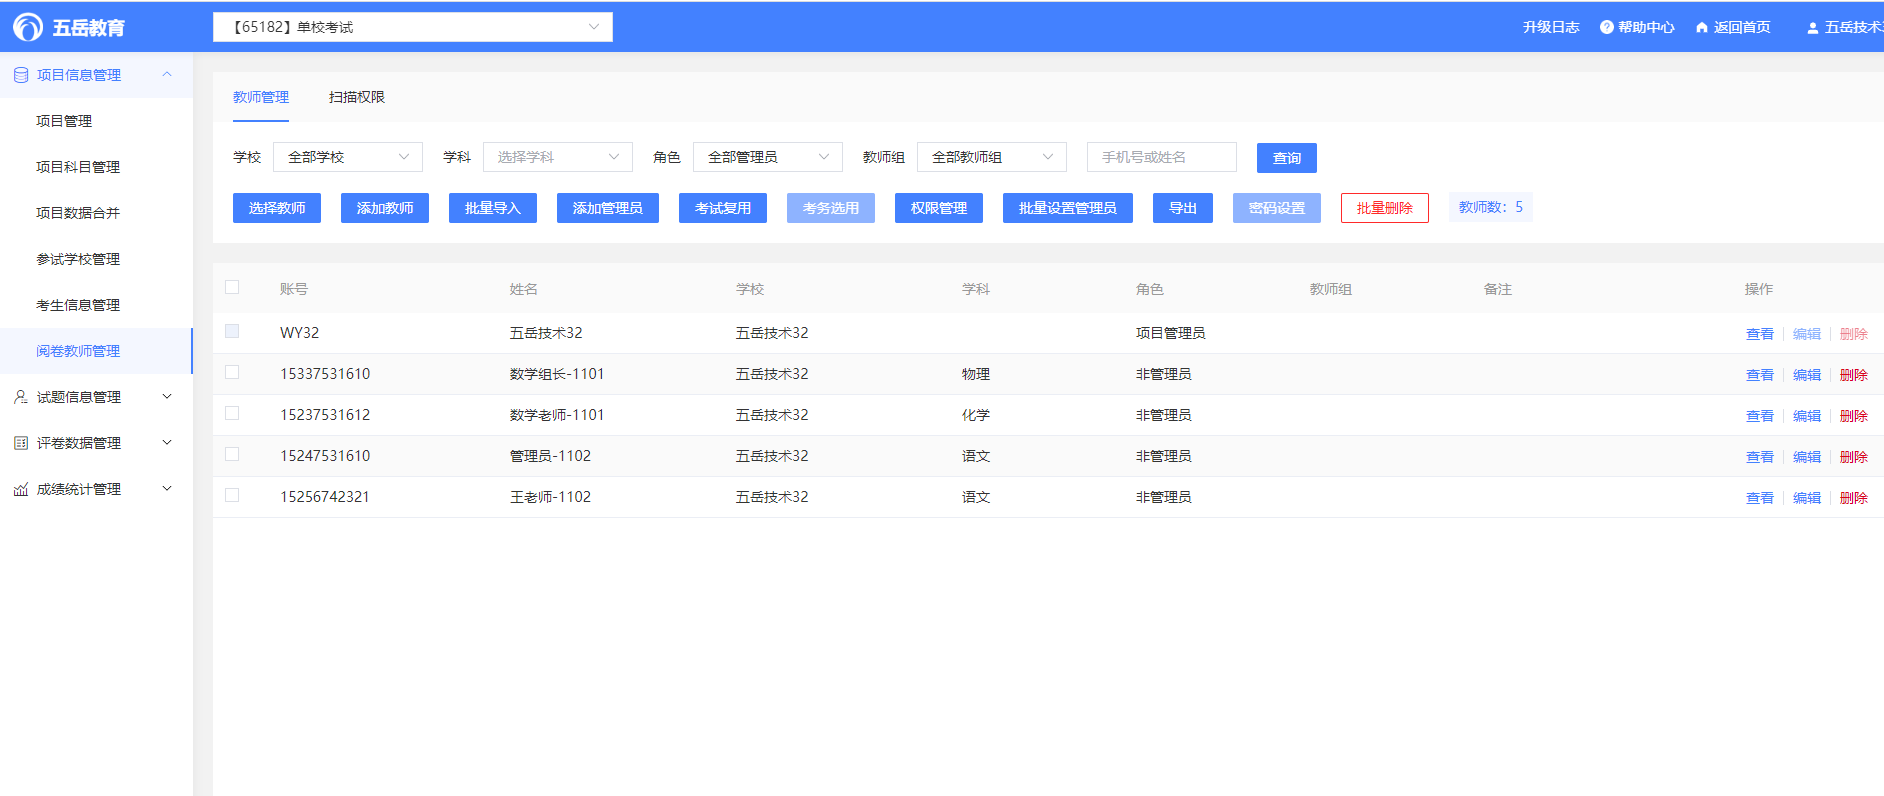Click the user profile icon at top right
This screenshot has width=1884, height=796.
point(1812,28)
